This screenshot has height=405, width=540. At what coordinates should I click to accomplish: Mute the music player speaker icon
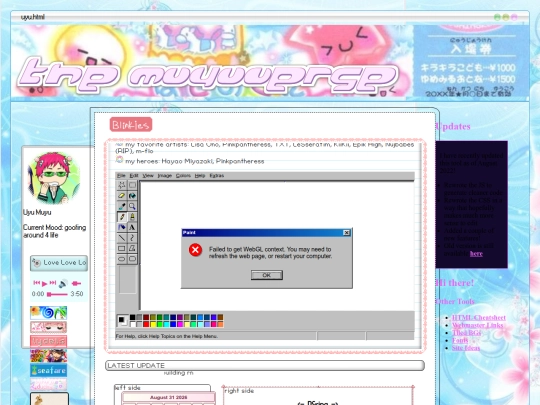pyautogui.click(x=63, y=284)
